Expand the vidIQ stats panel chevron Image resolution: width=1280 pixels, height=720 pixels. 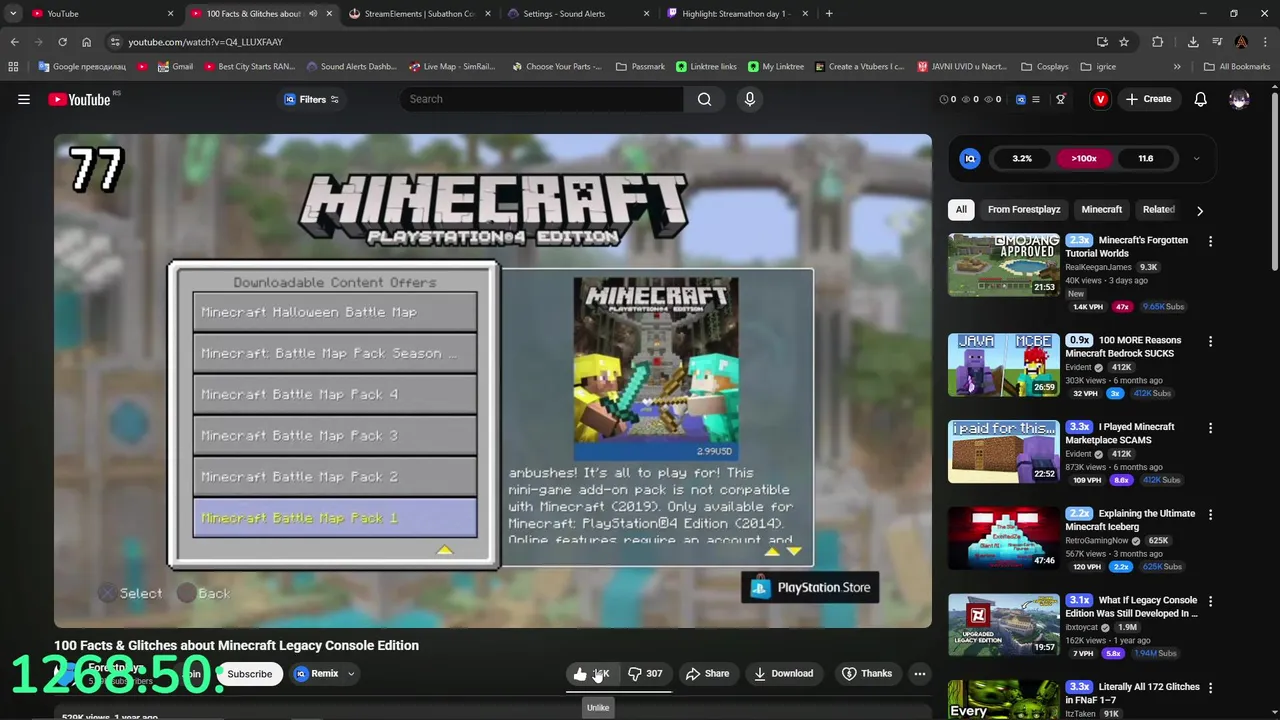(1196, 158)
